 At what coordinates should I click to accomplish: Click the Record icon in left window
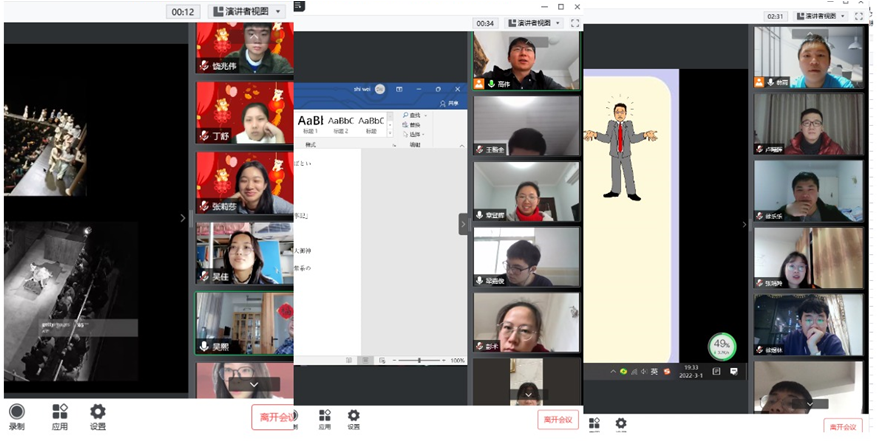(16, 411)
